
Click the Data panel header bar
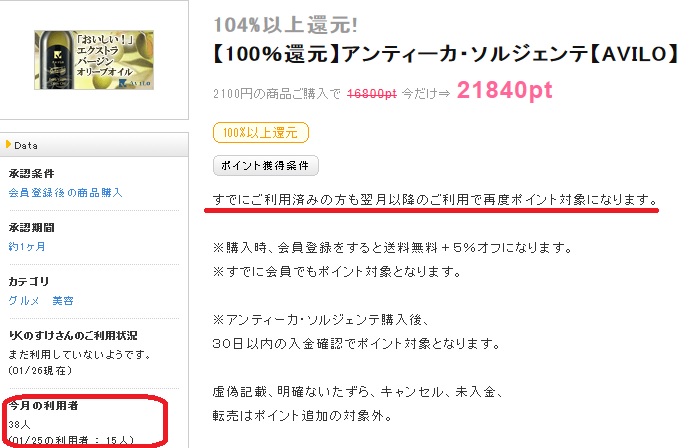[94, 145]
